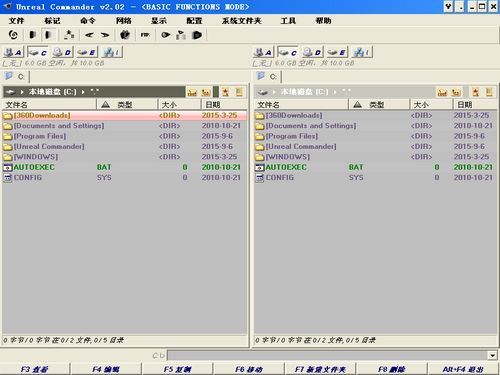This screenshot has height=375, width=500.
Task: Click the sort triangle in left panel header
Action: 105,105
